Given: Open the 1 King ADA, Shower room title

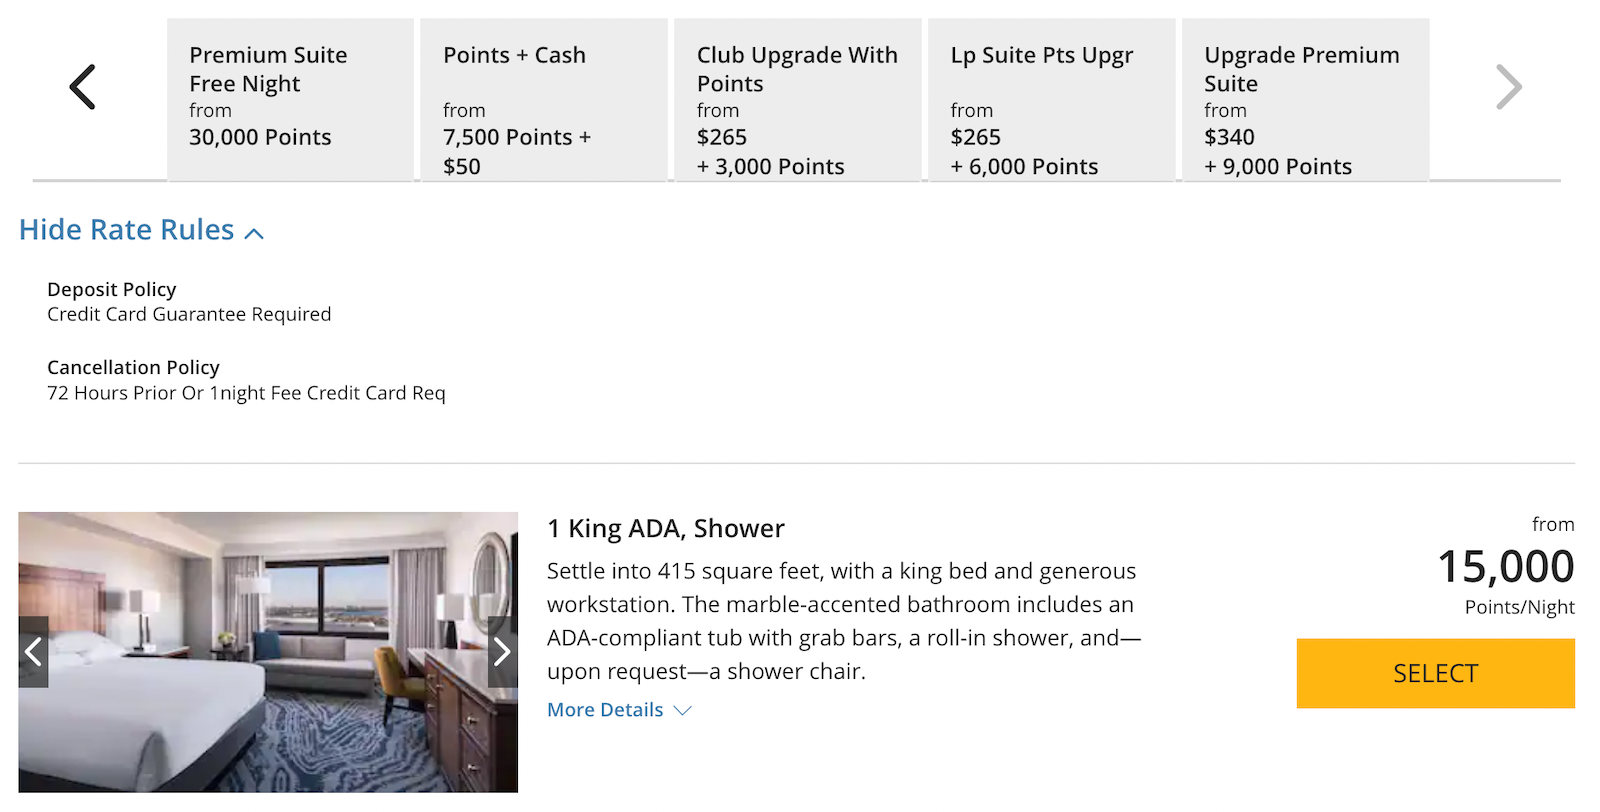Looking at the screenshot, I should 665,528.
